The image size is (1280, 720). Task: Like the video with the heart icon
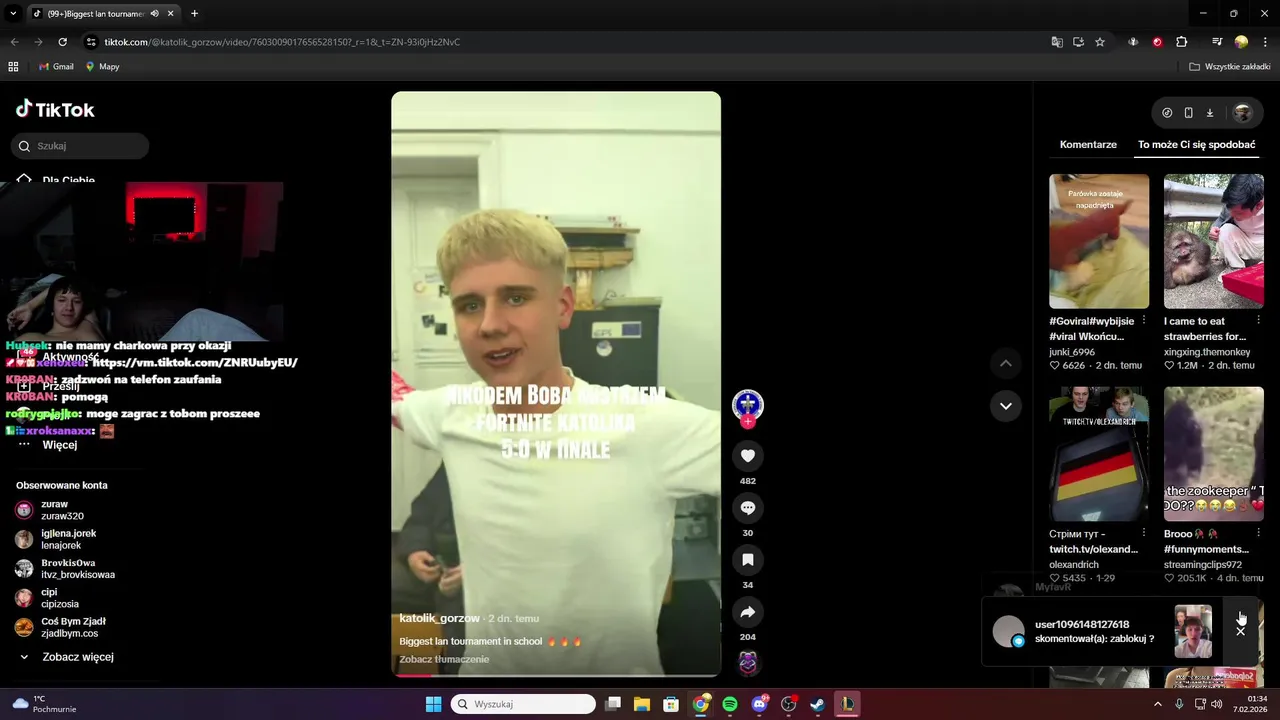(x=747, y=456)
